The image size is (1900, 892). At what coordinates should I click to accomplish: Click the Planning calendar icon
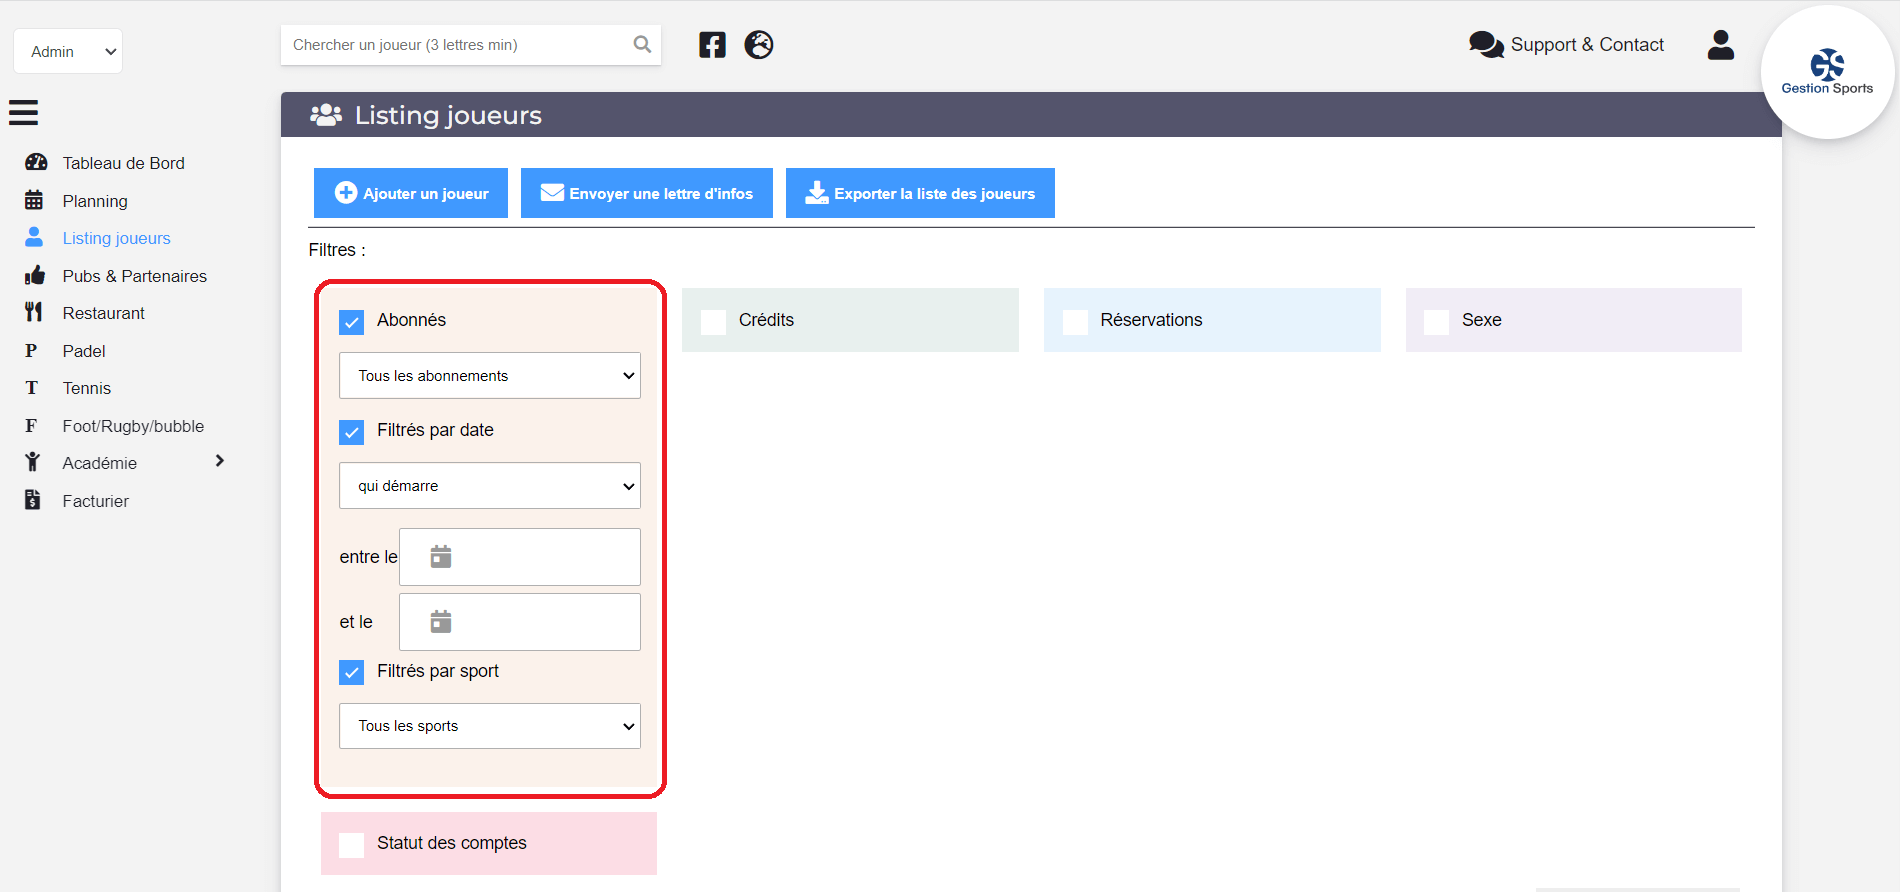pyautogui.click(x=34, y=200)
